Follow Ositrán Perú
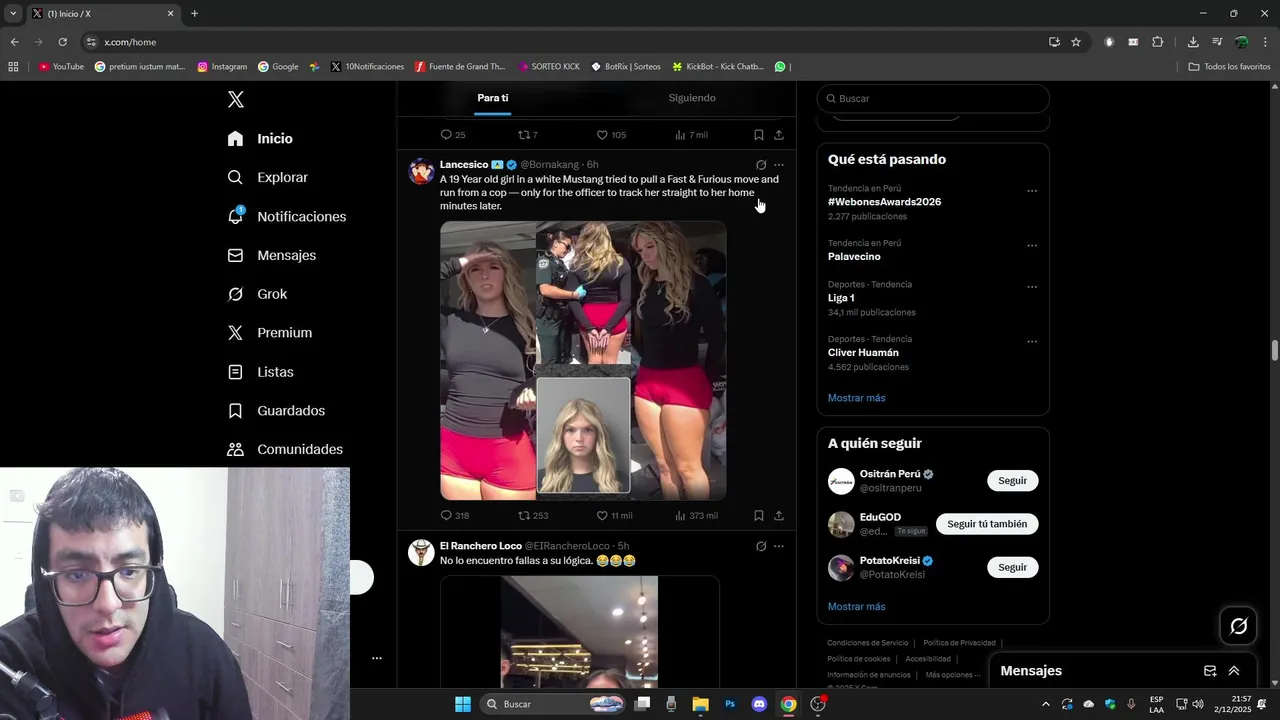This screenshot has height=720, width=1280. [x=1012, y=481]
